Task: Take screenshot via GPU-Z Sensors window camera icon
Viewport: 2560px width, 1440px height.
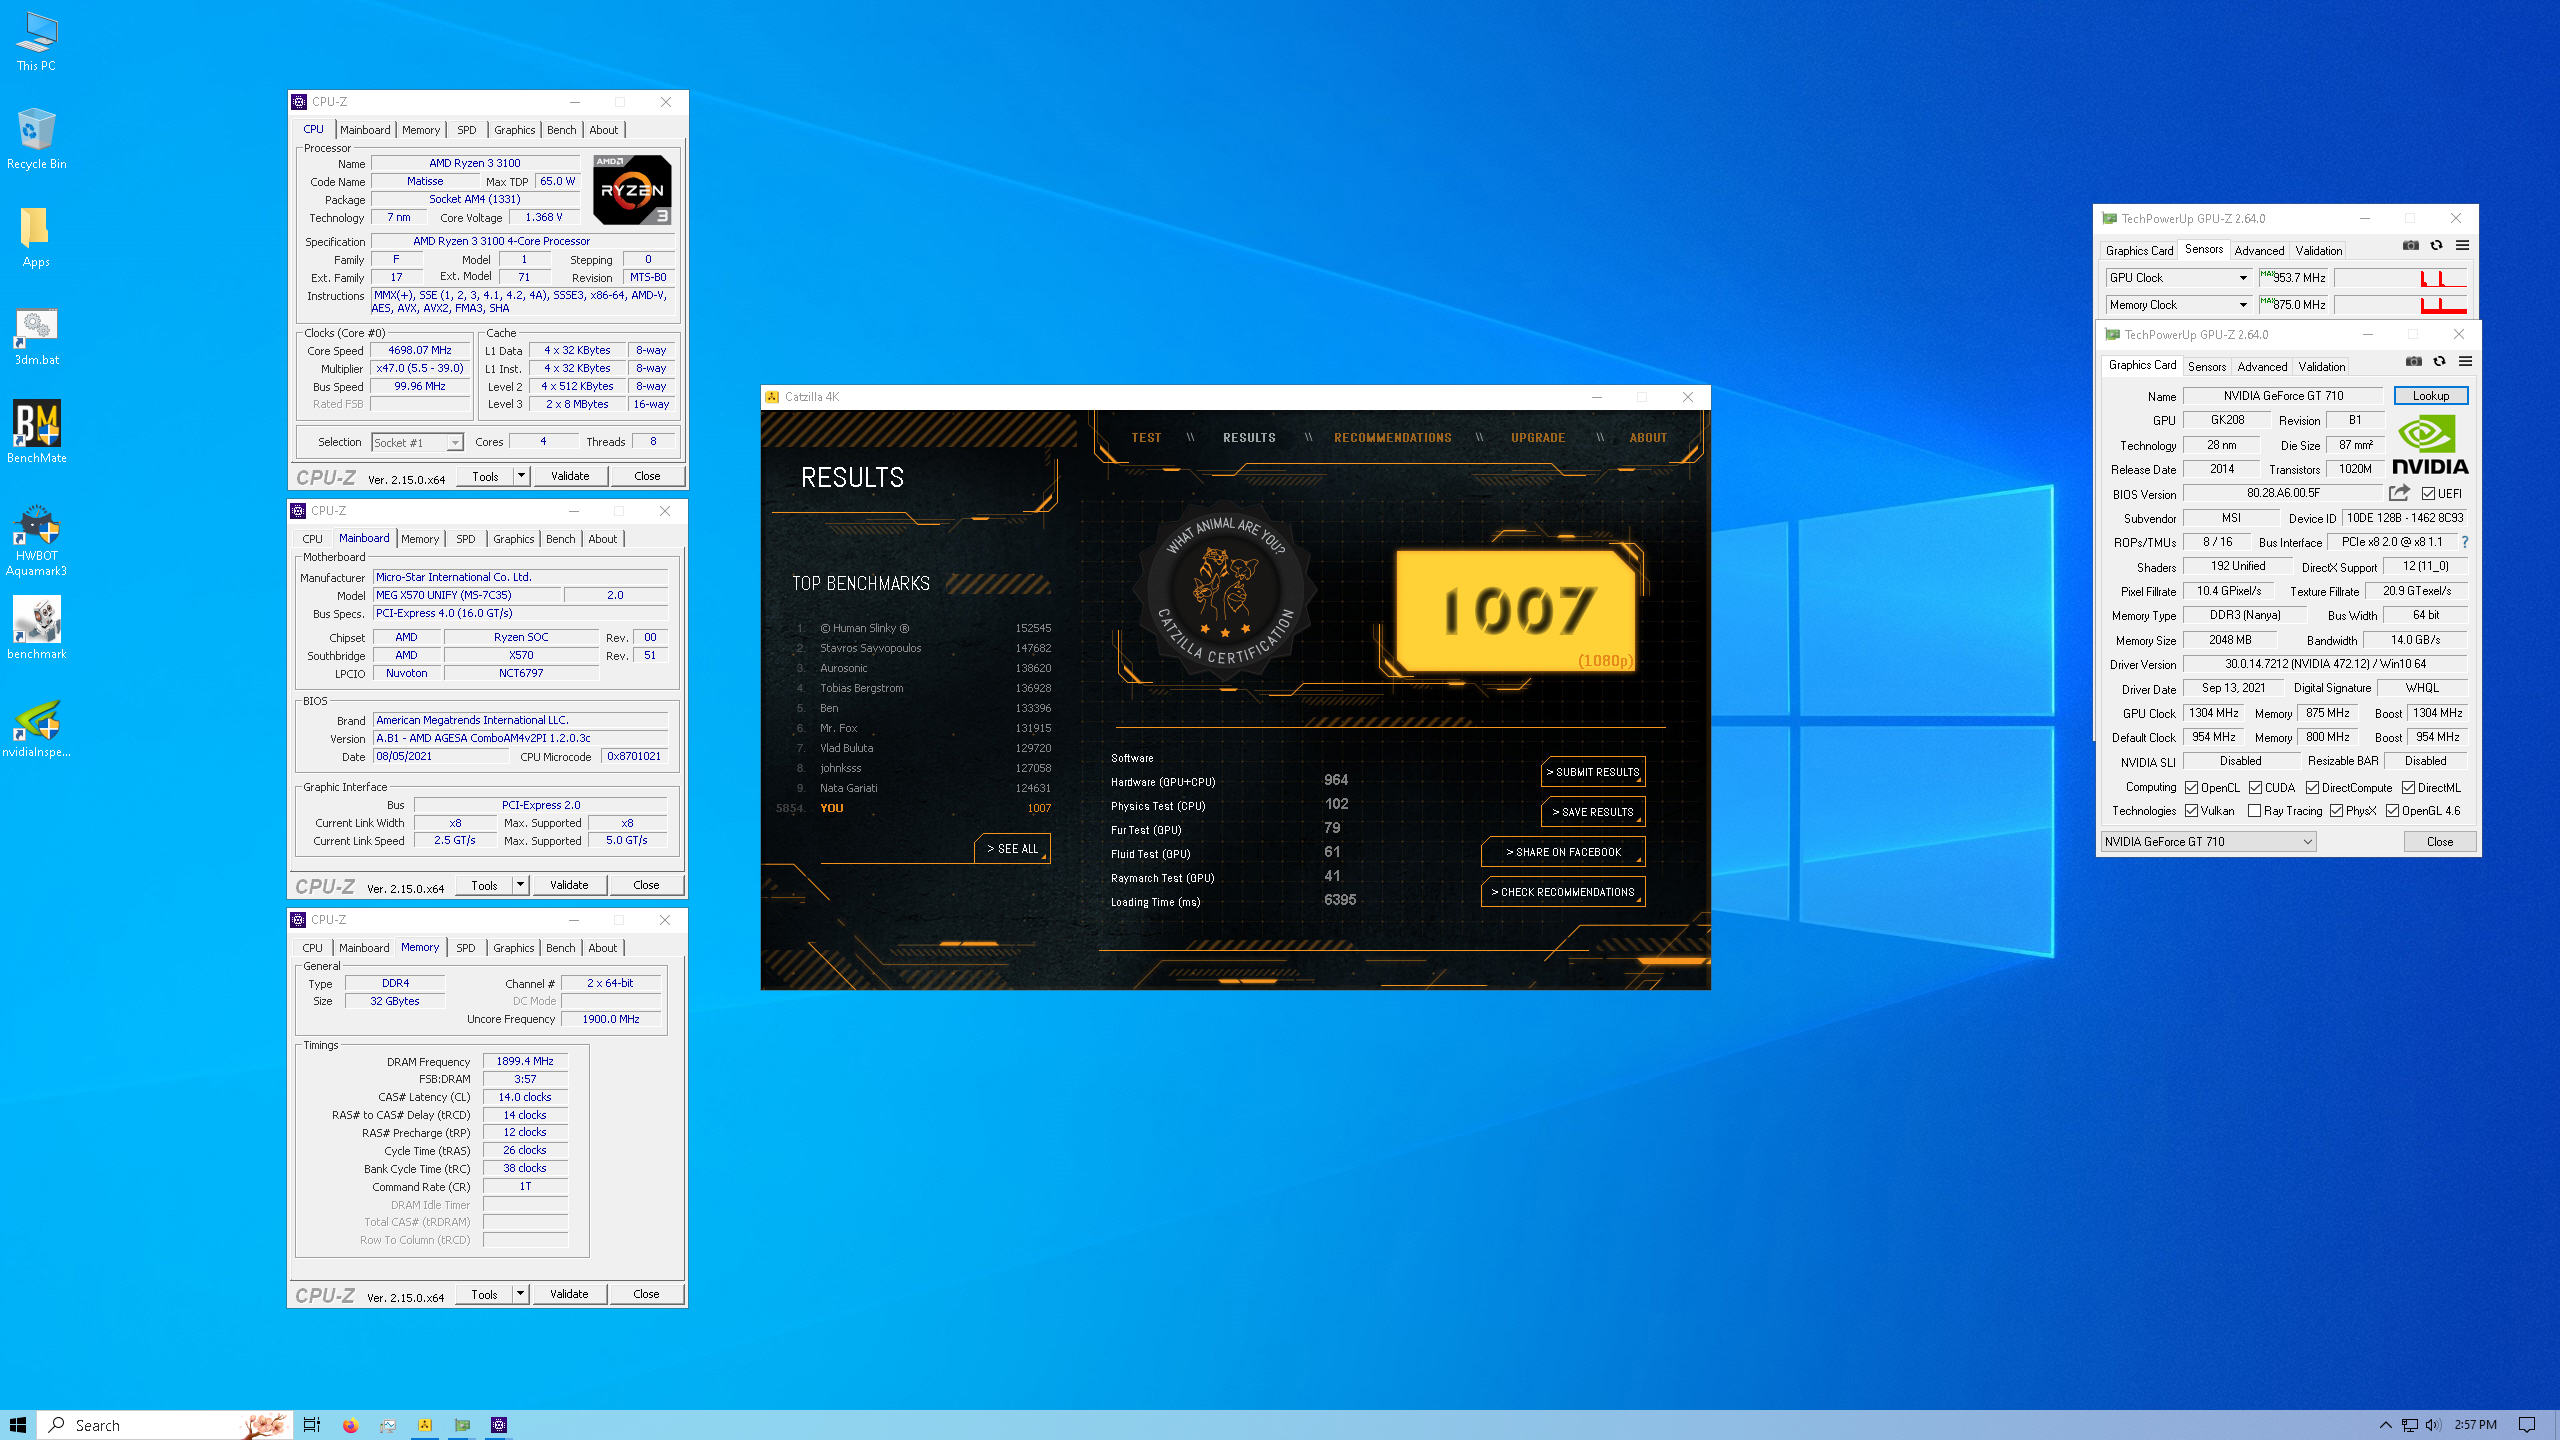Action: 2411,246
